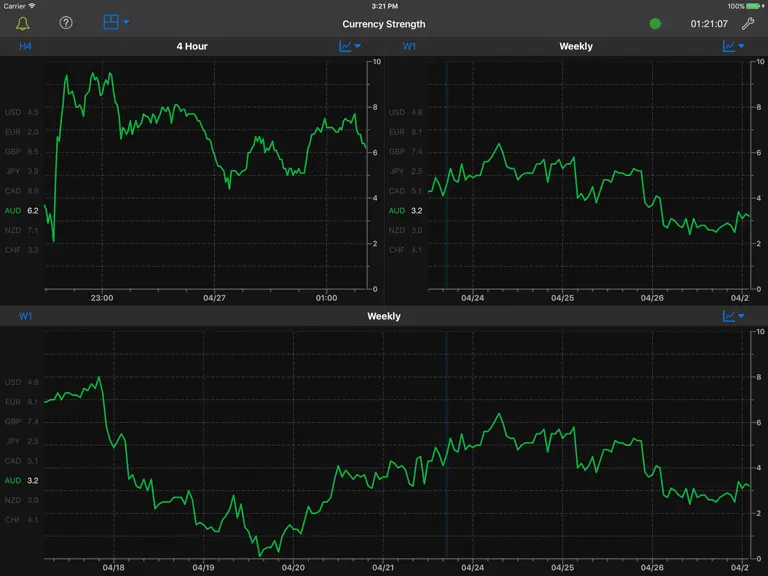Toggle USD 4.5 line in the 4 Hour panel
The height and width of the screenshot is (576, 768).
click(x=22, y=112)
